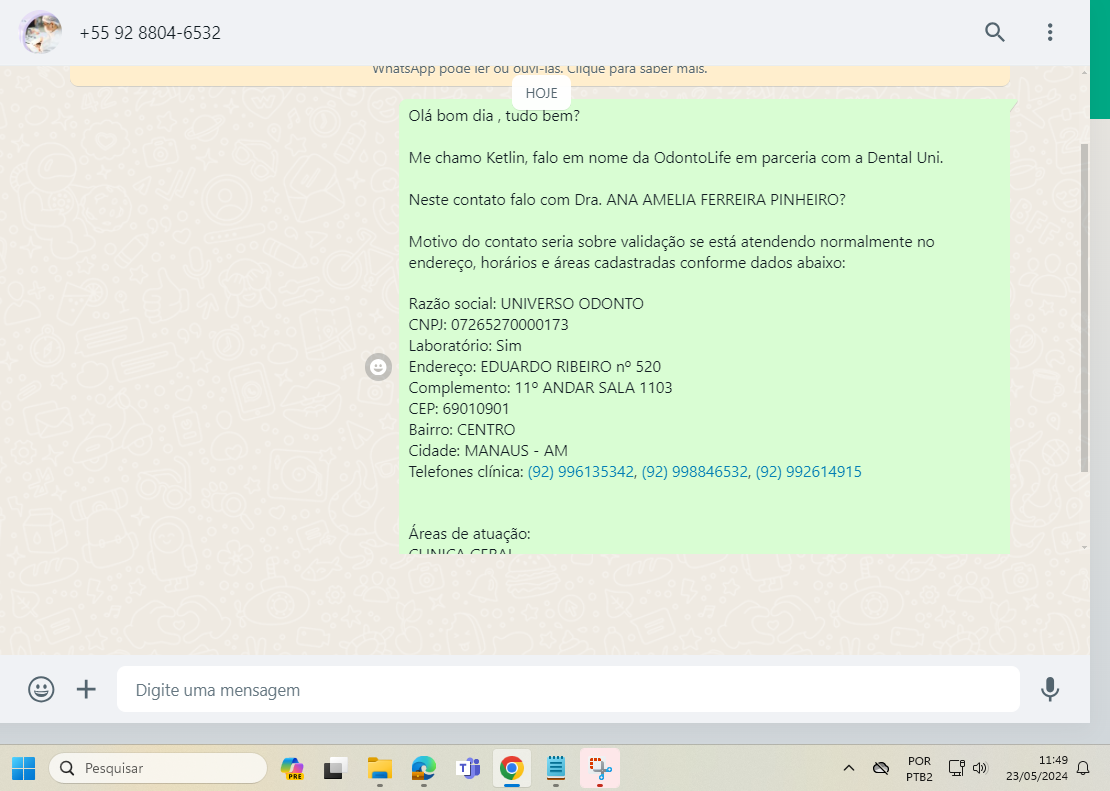Image resolution: width=1110 pixels, height=791 pixels.
Task: Click the text 'Complemento: 11º ANDAR SALA 1103'
Action: point(540,387)
